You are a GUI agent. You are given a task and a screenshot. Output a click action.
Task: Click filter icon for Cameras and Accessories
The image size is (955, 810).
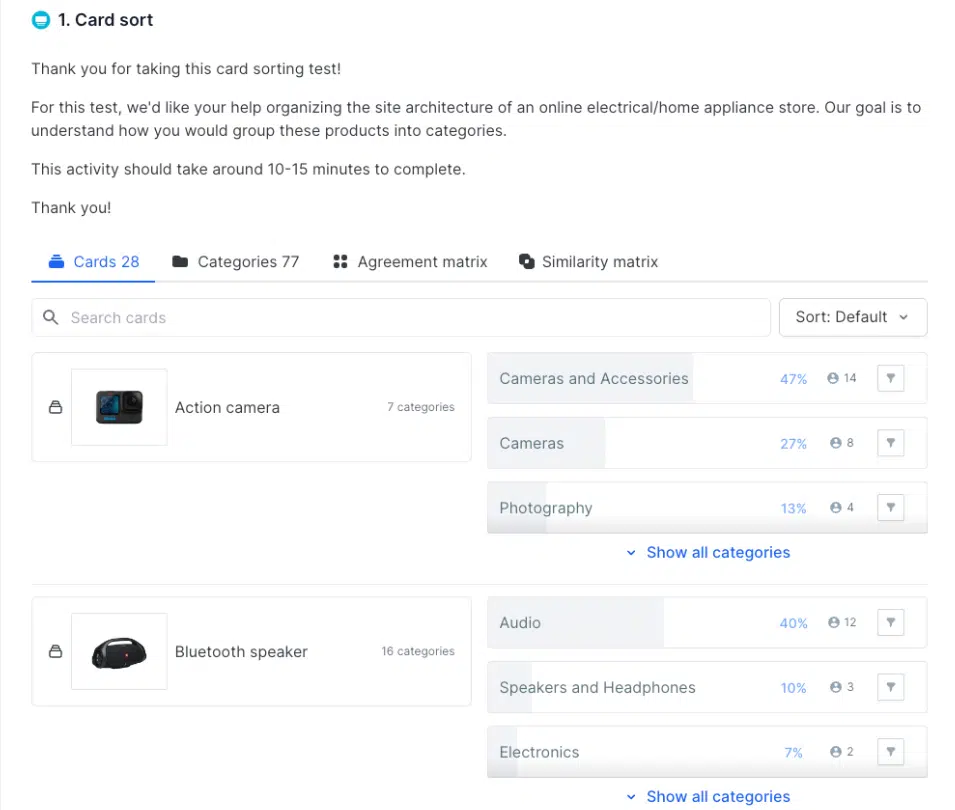point(890,379)
